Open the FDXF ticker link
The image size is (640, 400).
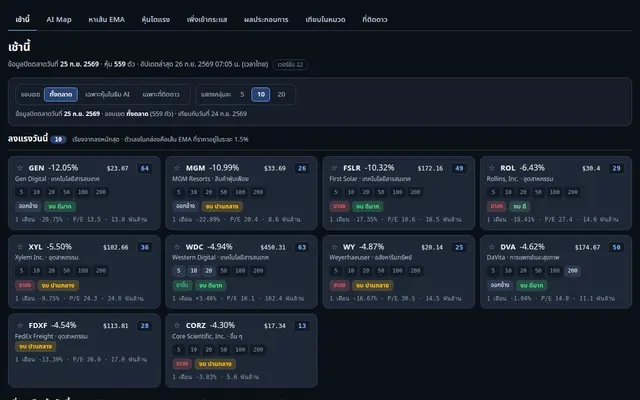(38, 325)
